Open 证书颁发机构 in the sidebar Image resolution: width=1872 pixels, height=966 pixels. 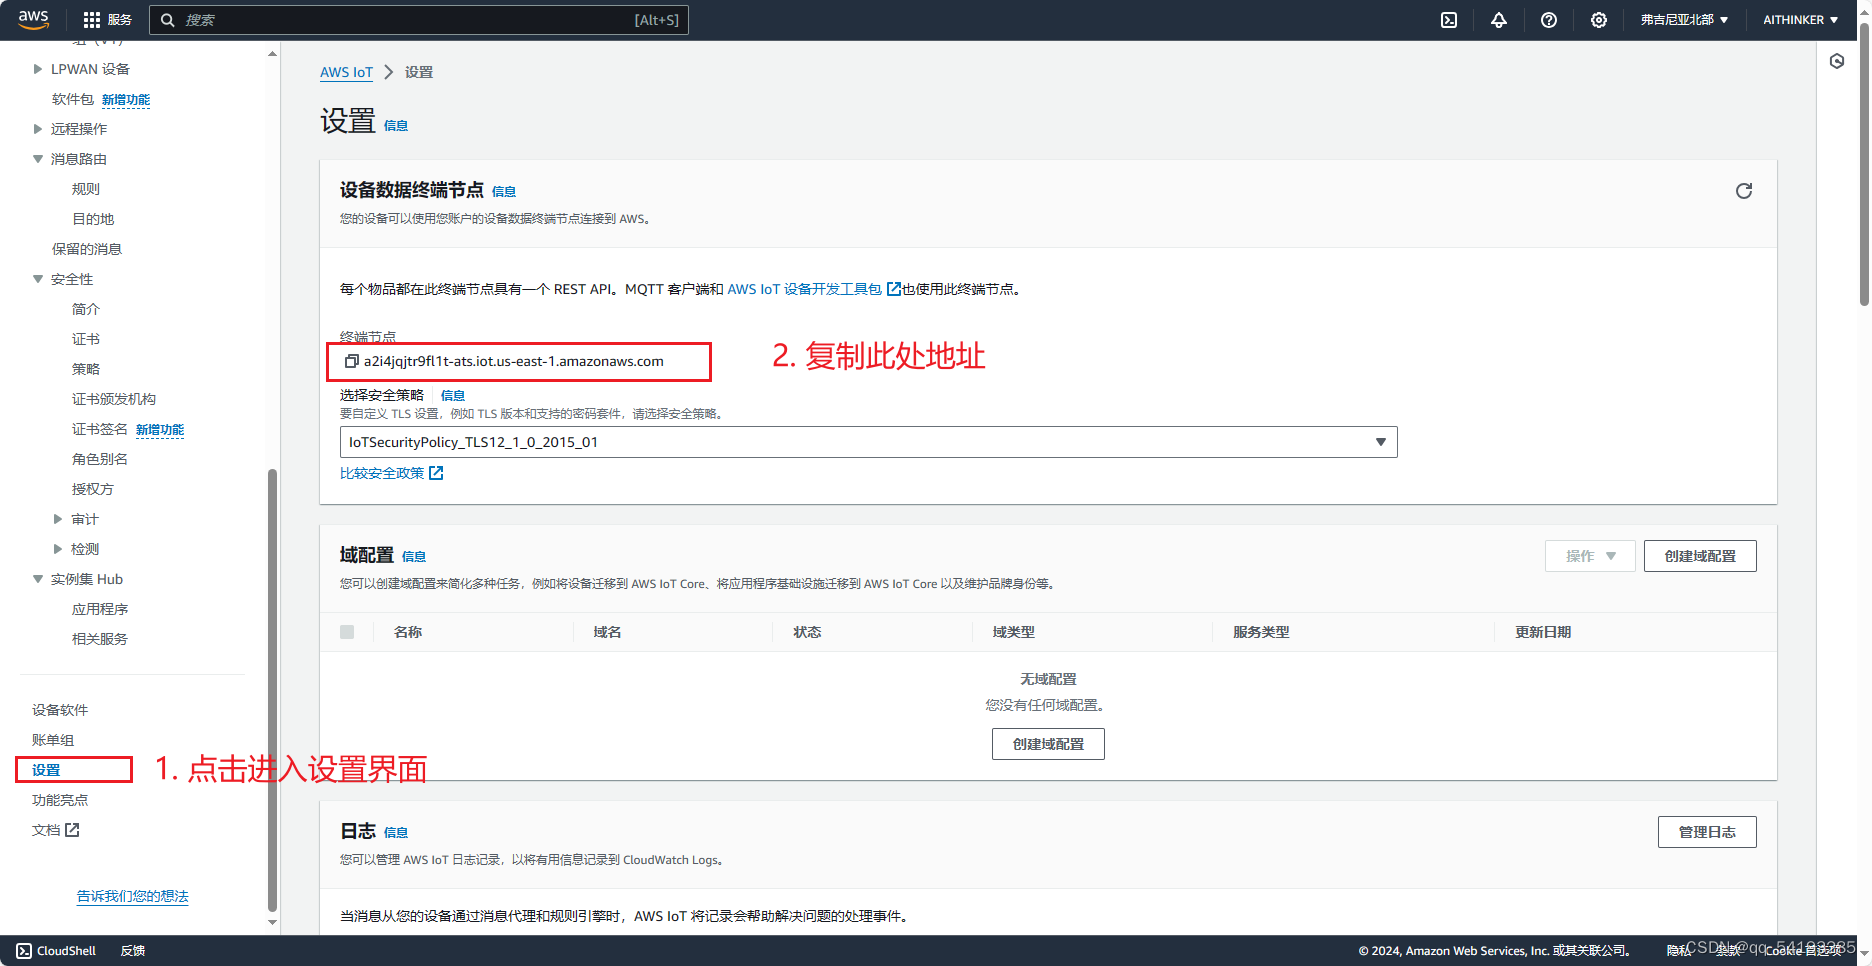114,399
